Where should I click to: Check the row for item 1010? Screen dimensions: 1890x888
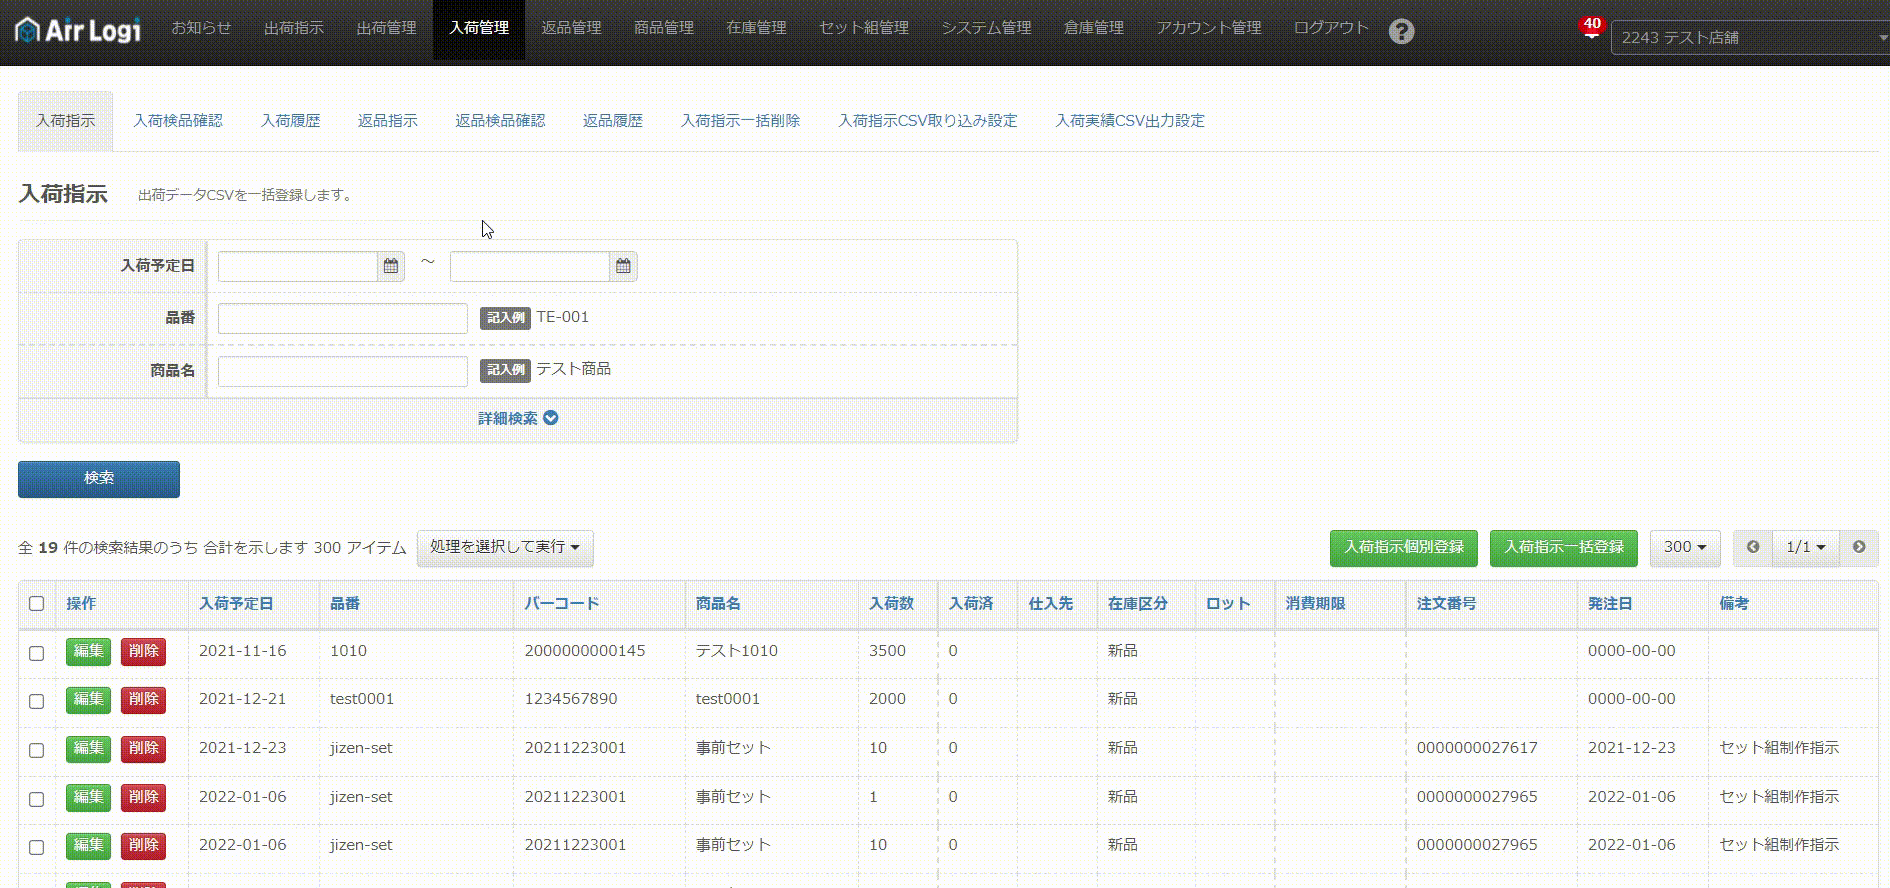37,653
